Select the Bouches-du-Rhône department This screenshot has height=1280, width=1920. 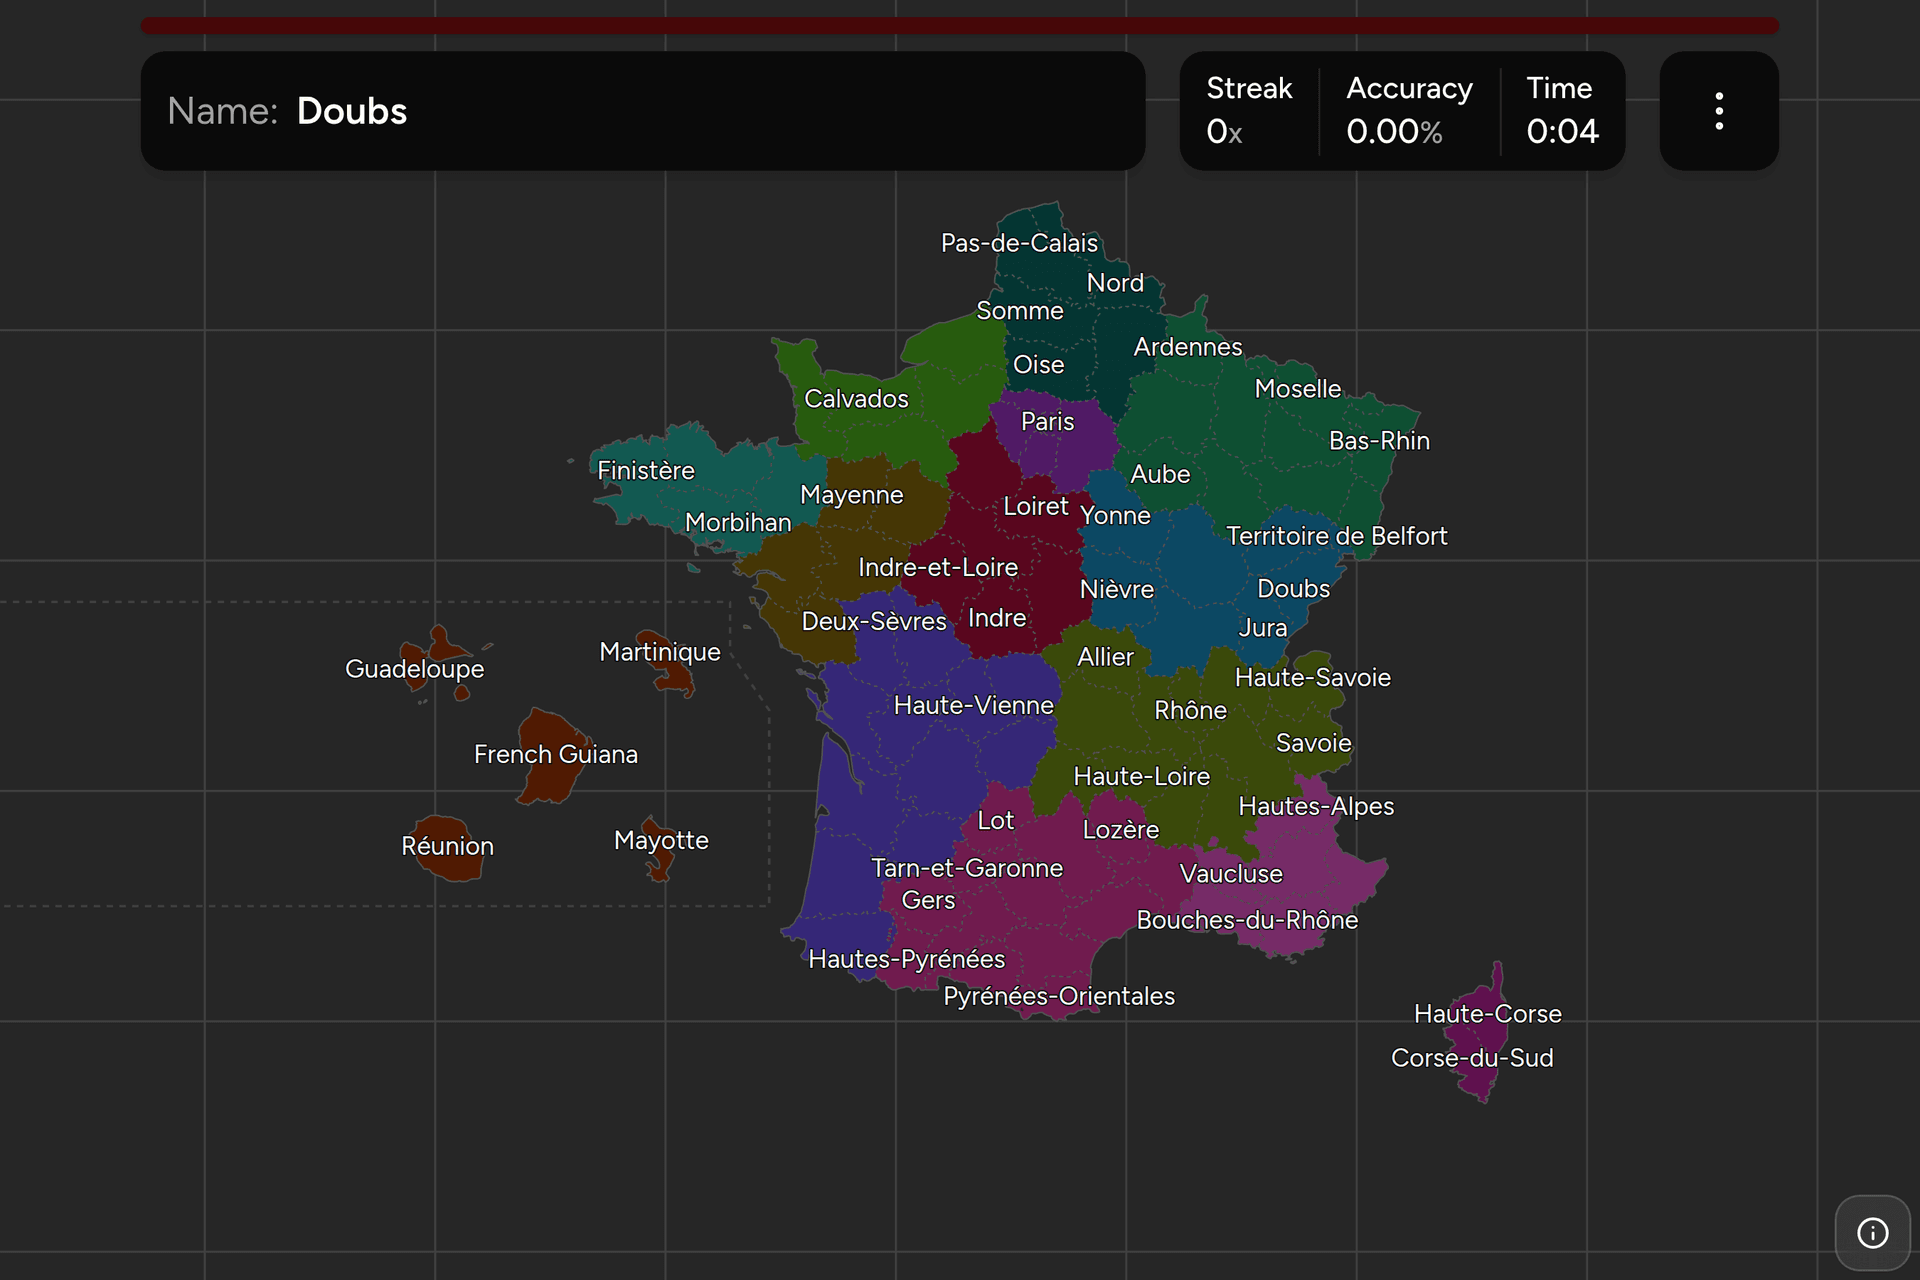(x=1247, y=920)
